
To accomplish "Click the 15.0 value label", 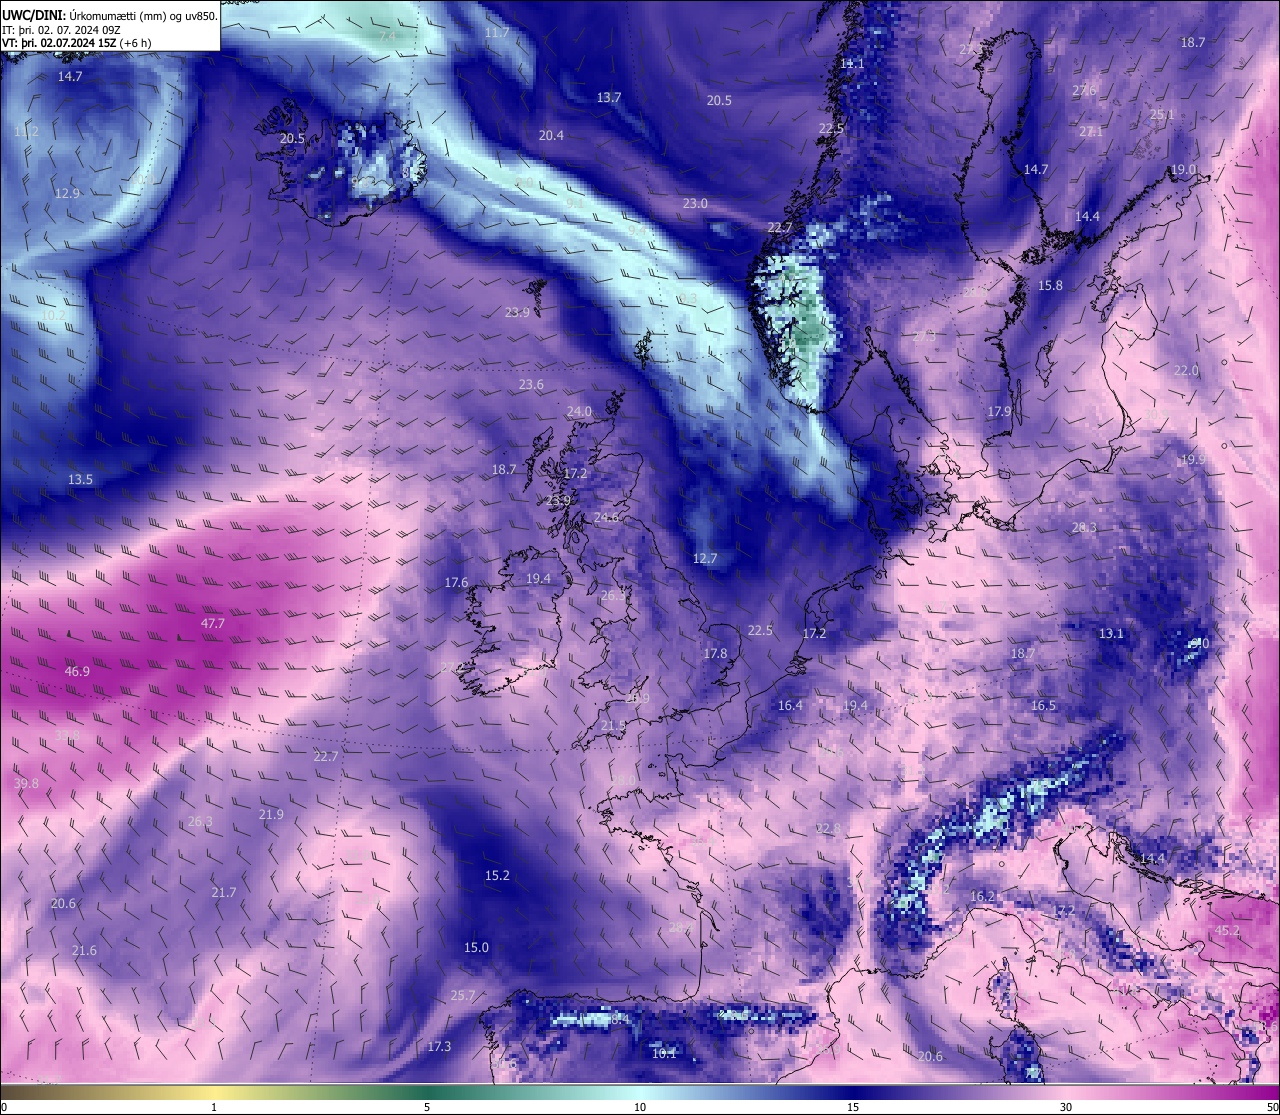I will pos(476,947).
